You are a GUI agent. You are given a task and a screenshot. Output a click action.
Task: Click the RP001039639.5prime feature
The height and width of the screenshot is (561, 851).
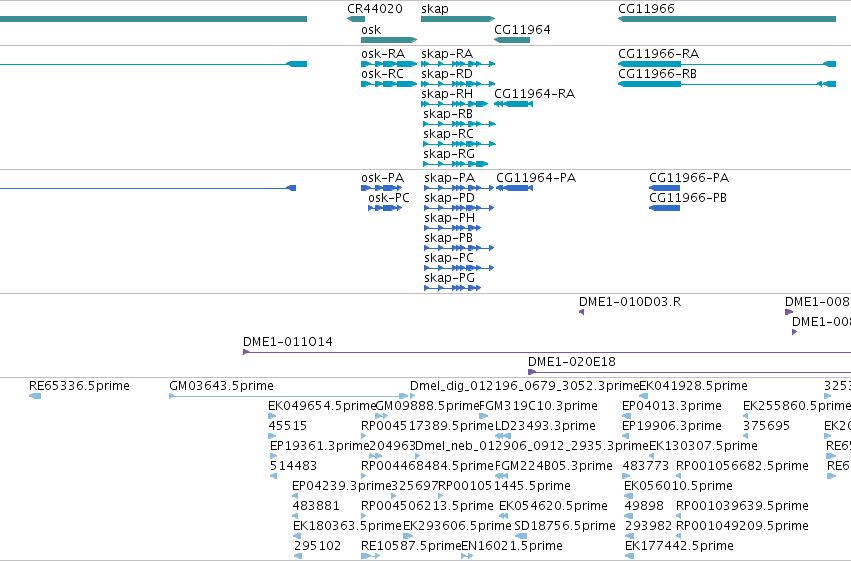(678, 516)
